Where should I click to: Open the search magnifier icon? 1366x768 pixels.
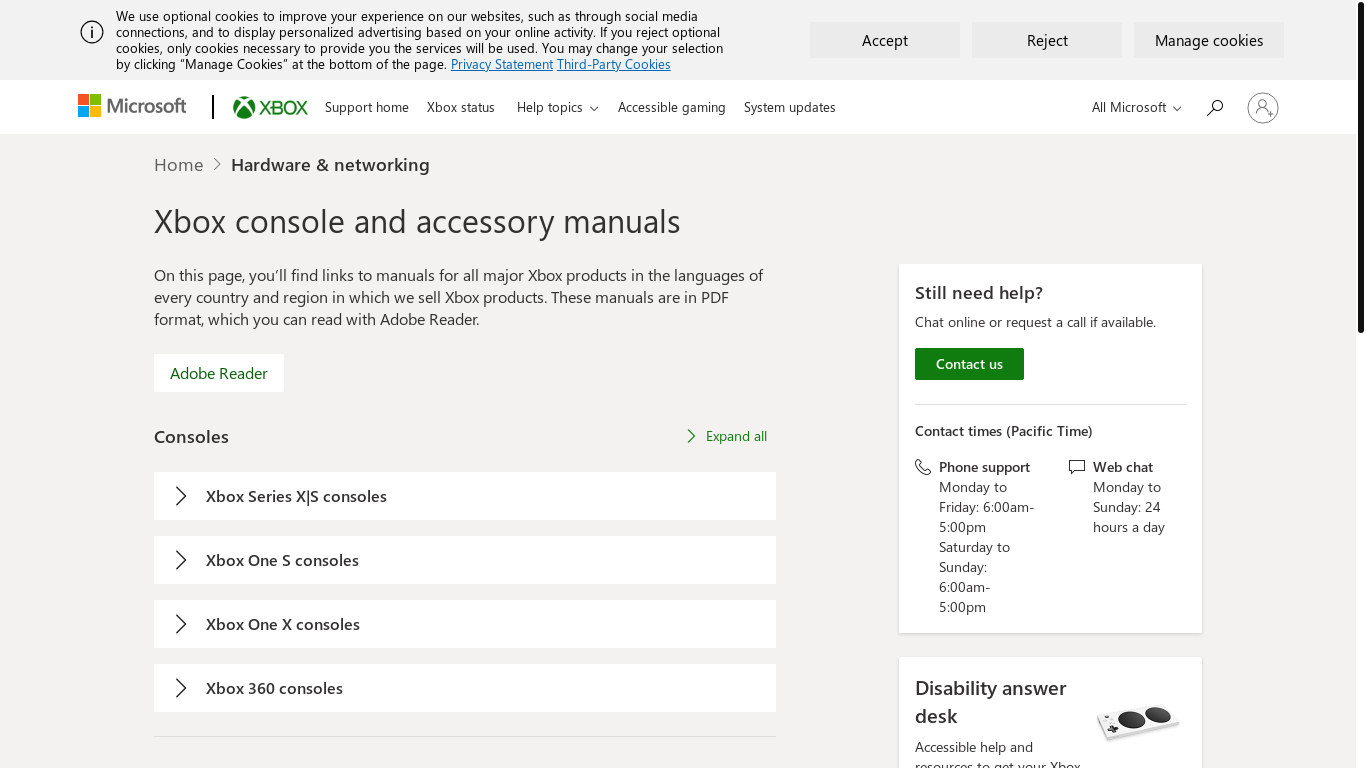[x=1214, y=108]
